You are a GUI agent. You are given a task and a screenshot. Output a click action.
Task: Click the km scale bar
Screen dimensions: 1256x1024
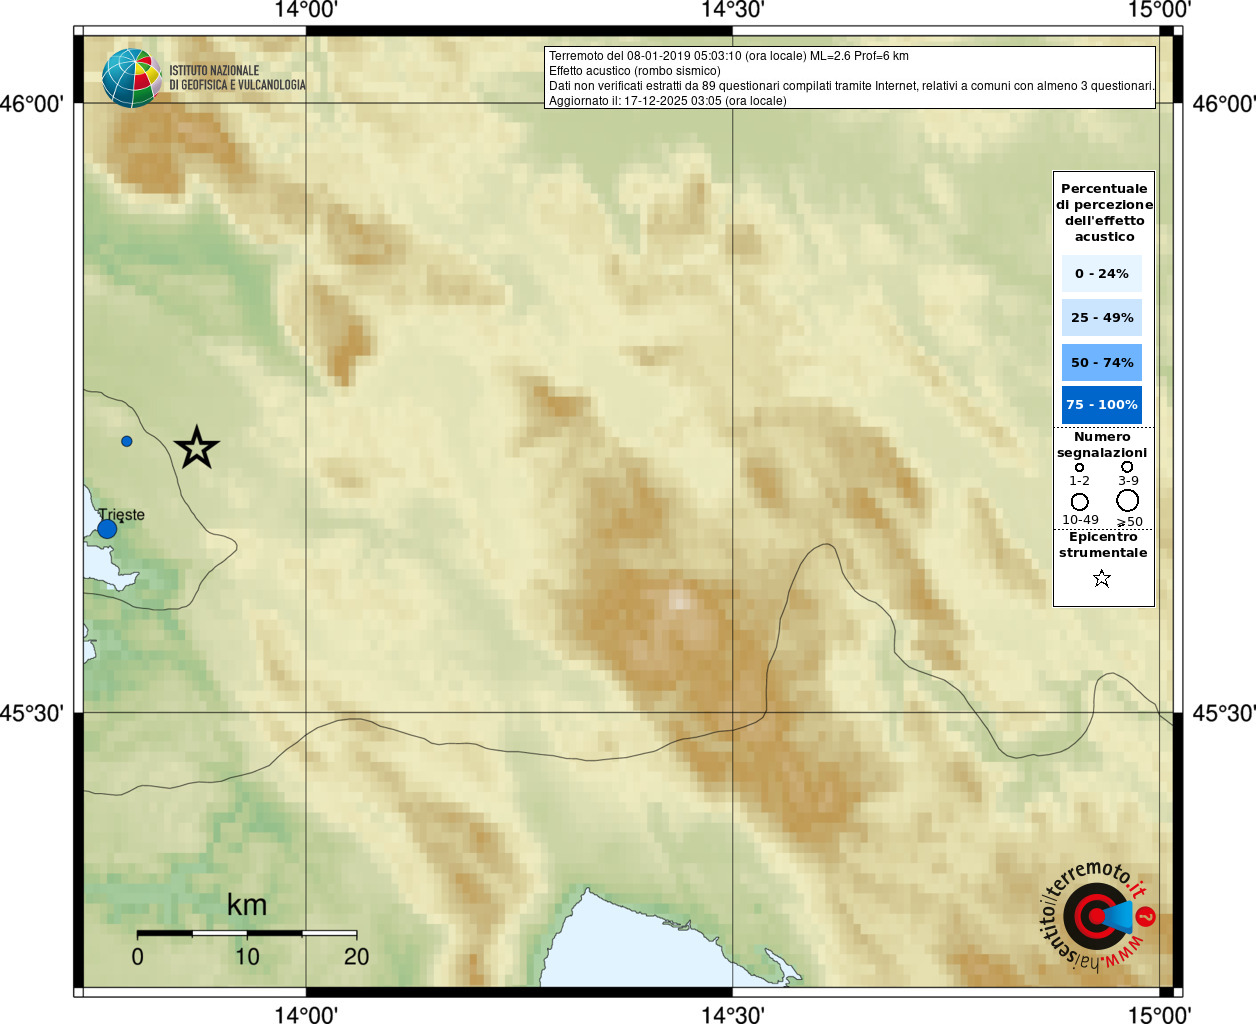tap(247, 933)
